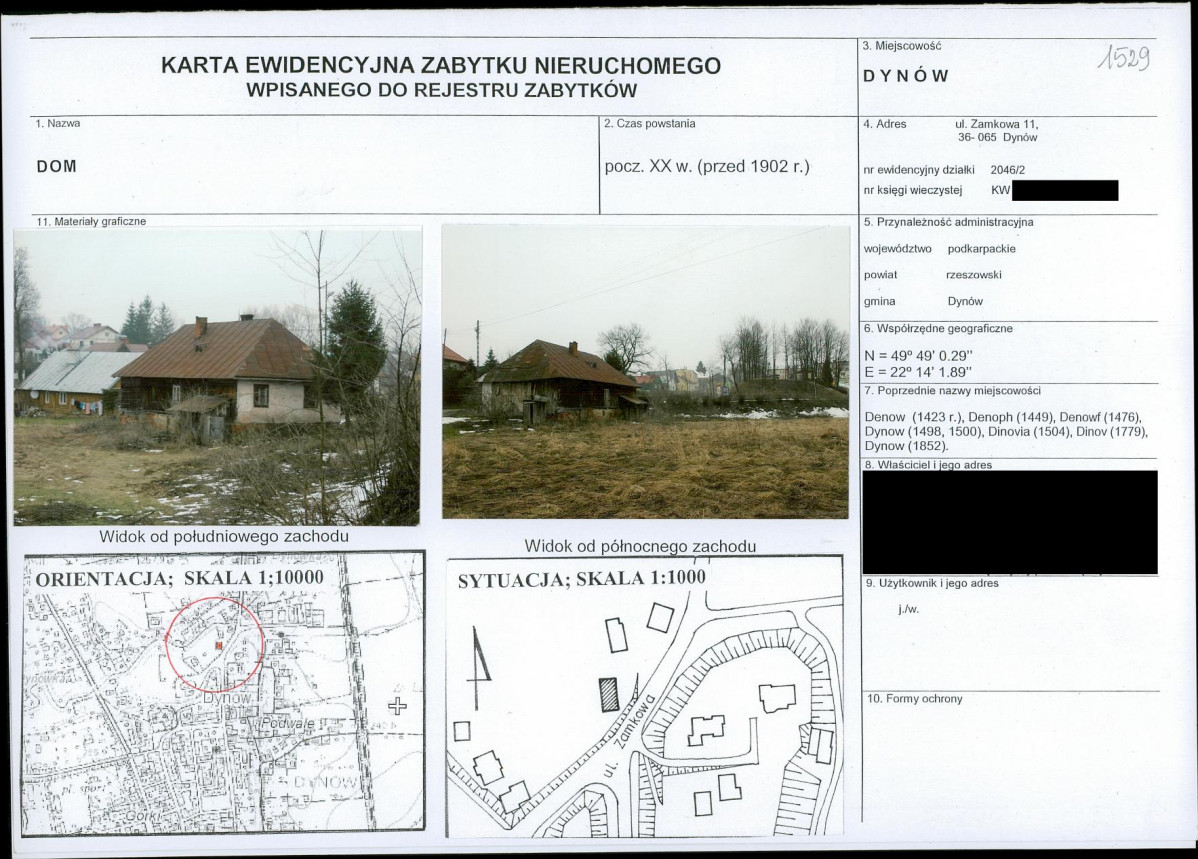Viewport: 1198px width, 859px height.
Task: Click the Formy ochrony section label
Action: point(915,699)
